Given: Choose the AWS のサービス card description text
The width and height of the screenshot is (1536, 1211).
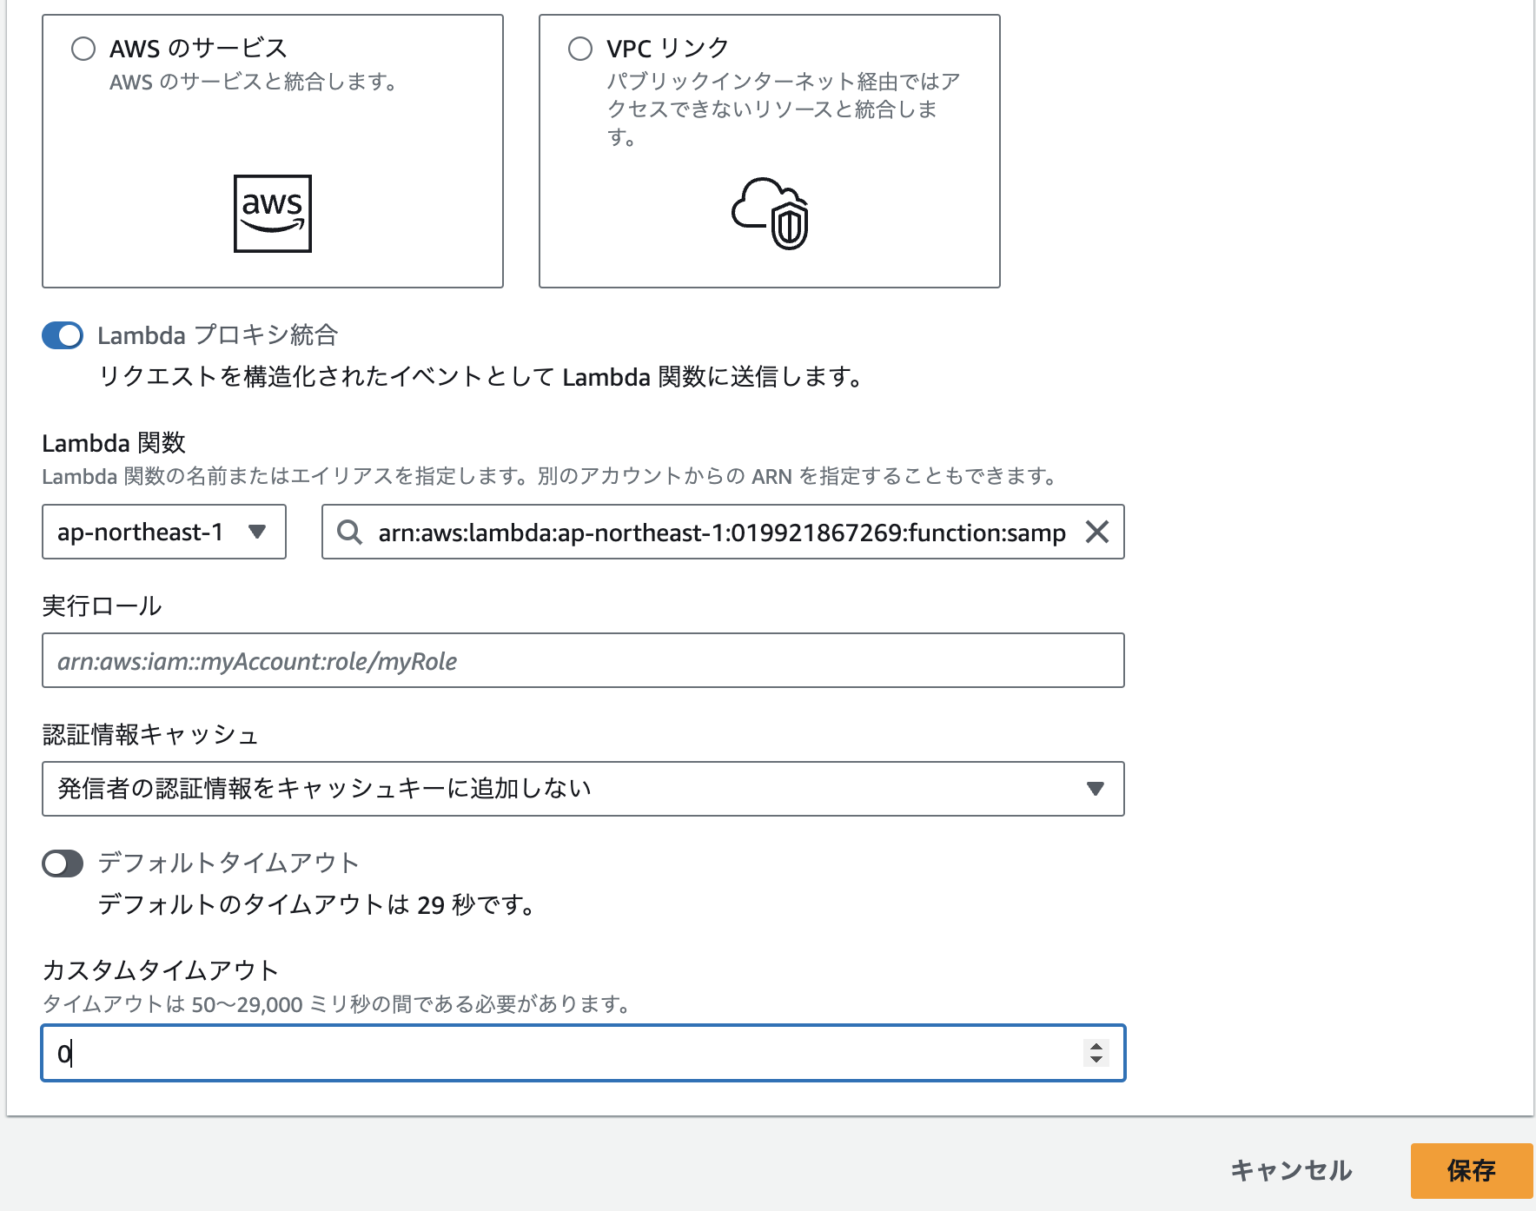Looking at the screenshot, I should (253, 82).
